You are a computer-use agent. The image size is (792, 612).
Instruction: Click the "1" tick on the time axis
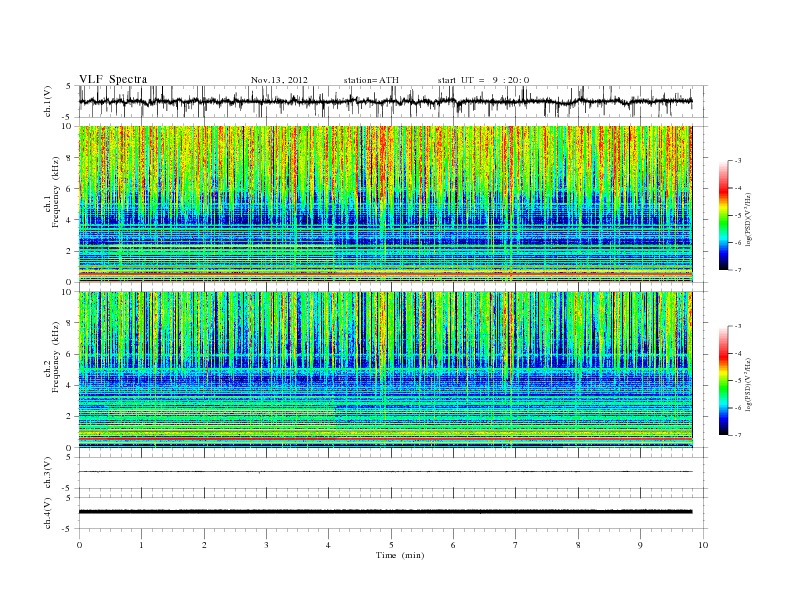[141, 545]
